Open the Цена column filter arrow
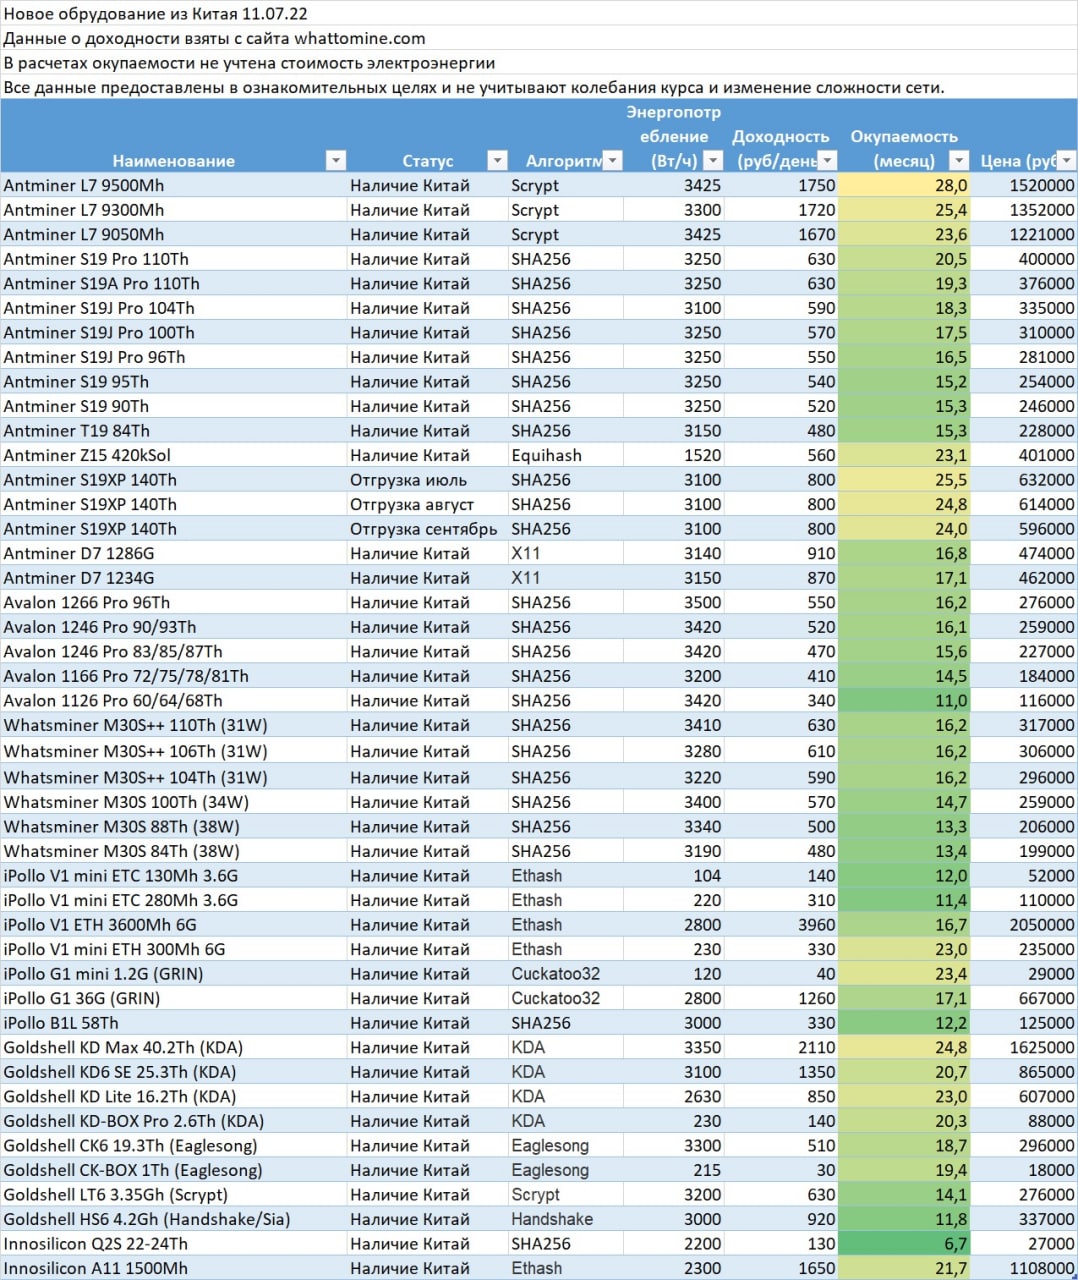The height and width of the screenshot is (1280, 1078). click(x=1067, y=160)
